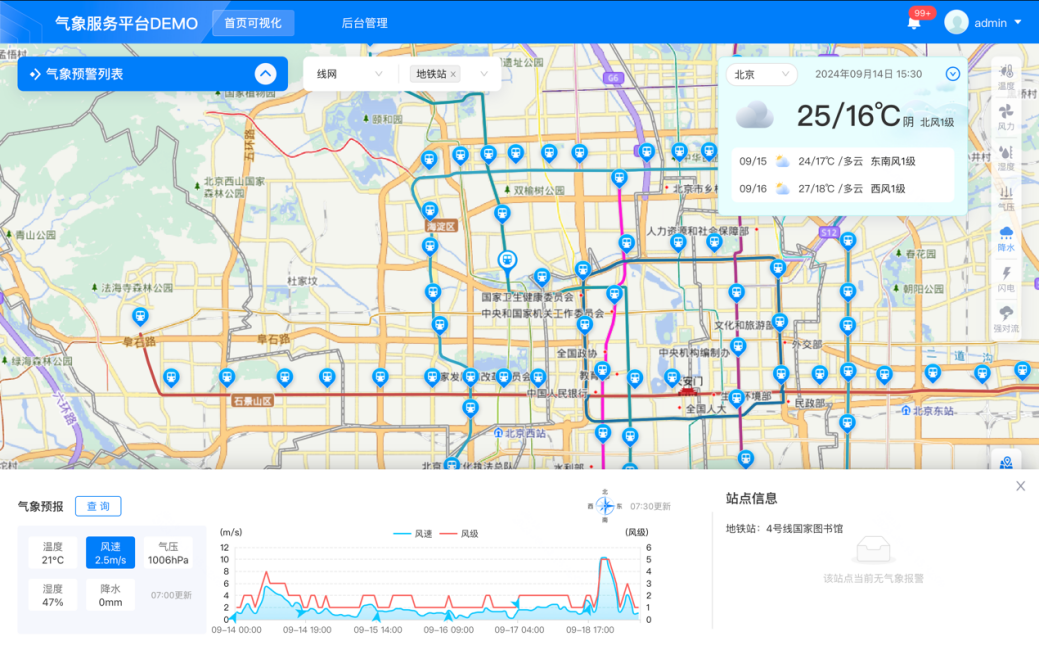Viewport: 1039px width, 650px height.
Task: Click the 查询 query button
Action: [97, 506]
